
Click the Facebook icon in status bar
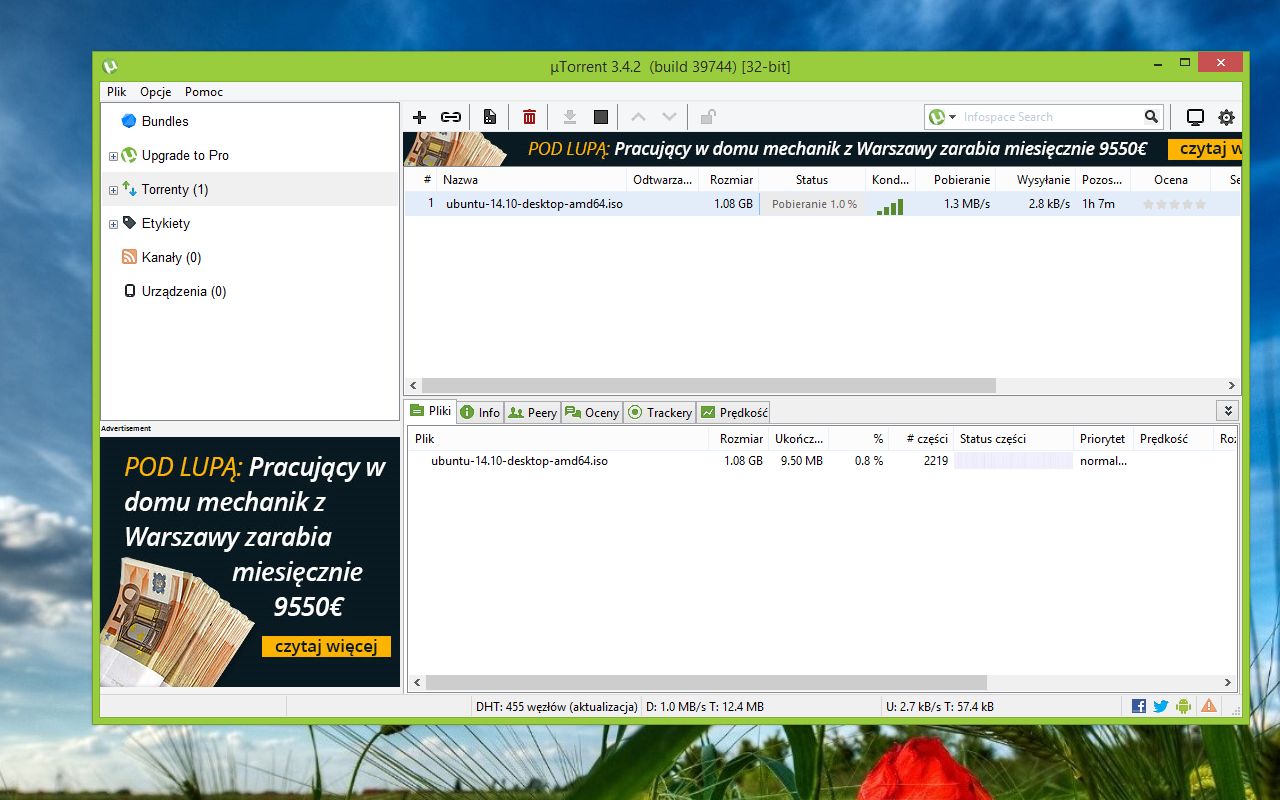click(x=1139, y=706)
